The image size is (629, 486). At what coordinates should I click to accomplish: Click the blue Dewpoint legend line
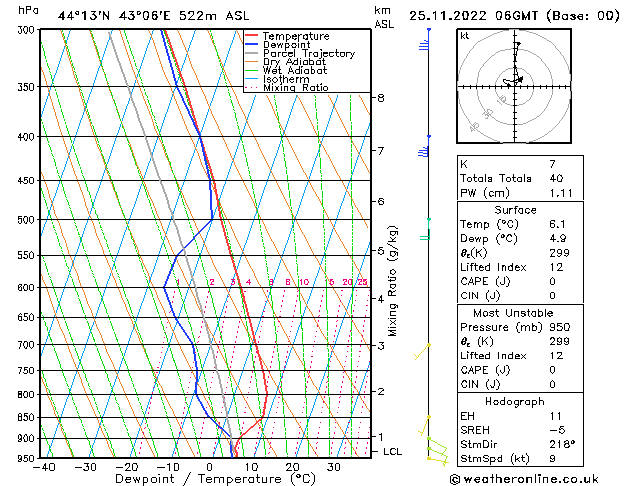(251, 45)
